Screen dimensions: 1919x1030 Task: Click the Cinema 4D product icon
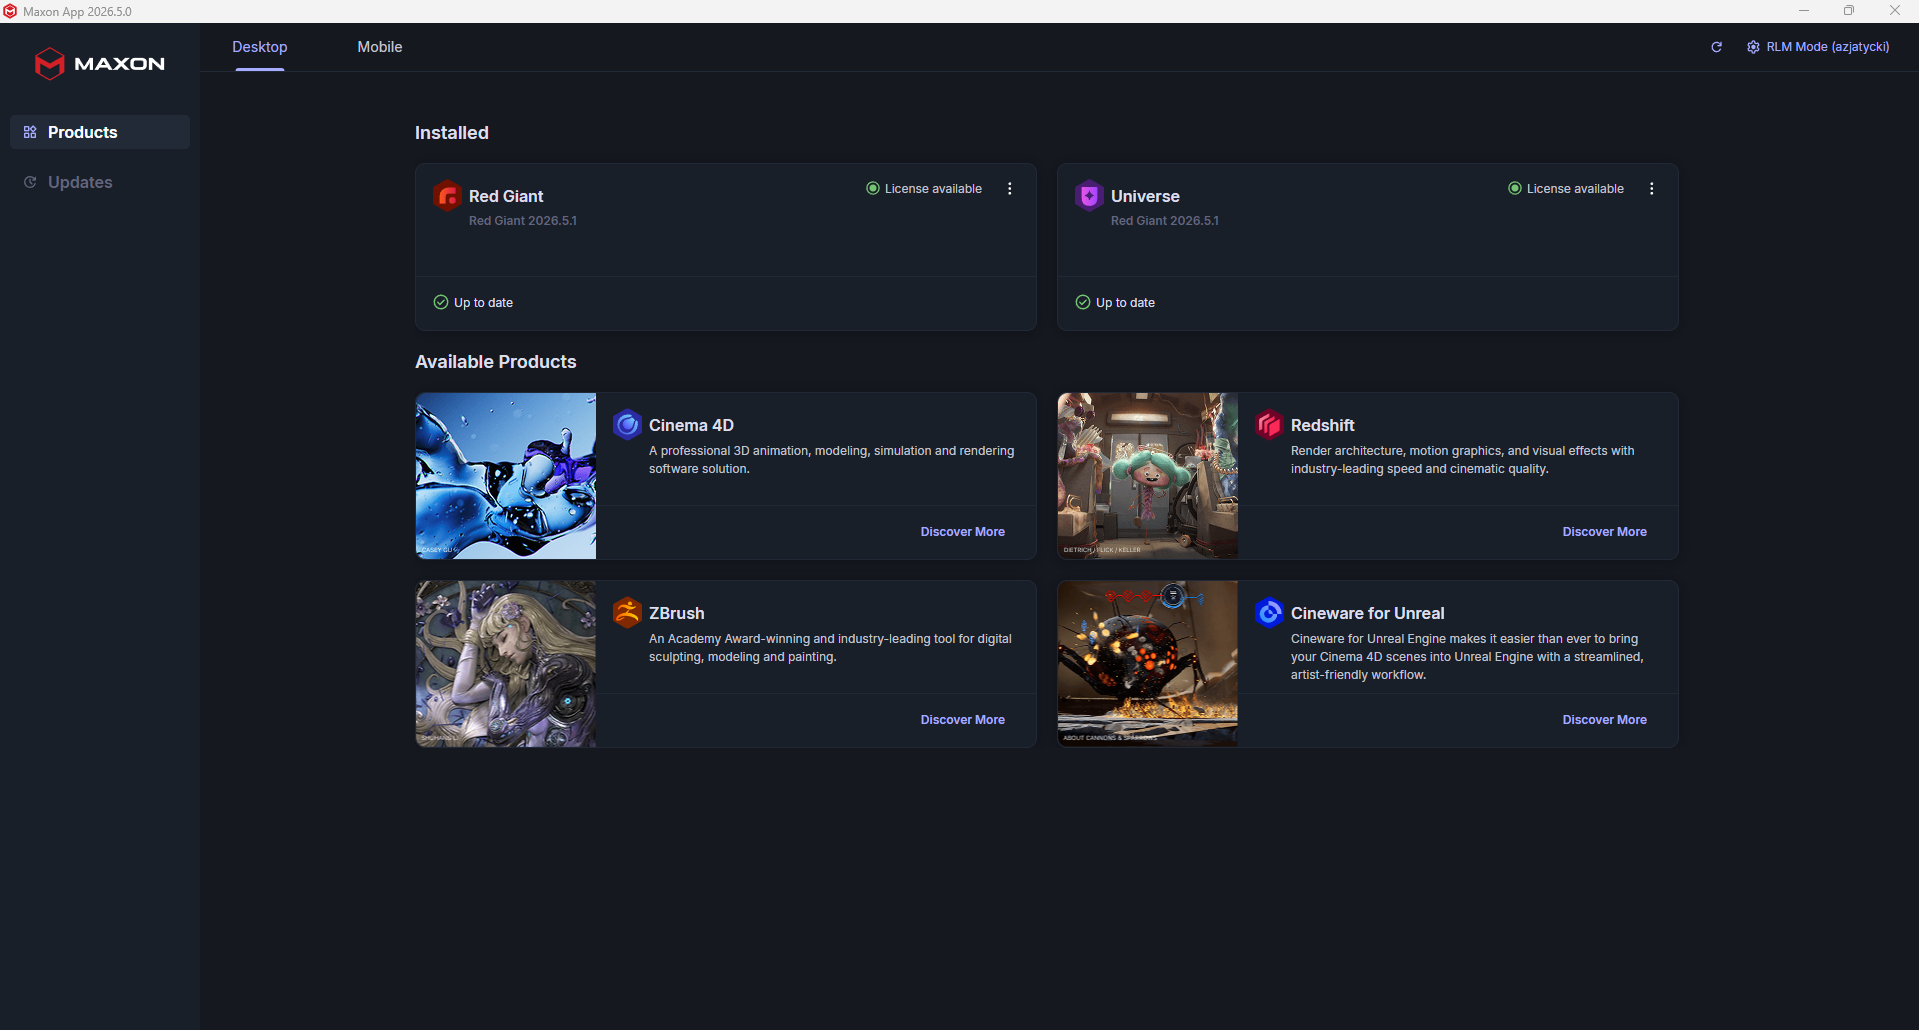[627, 425]
